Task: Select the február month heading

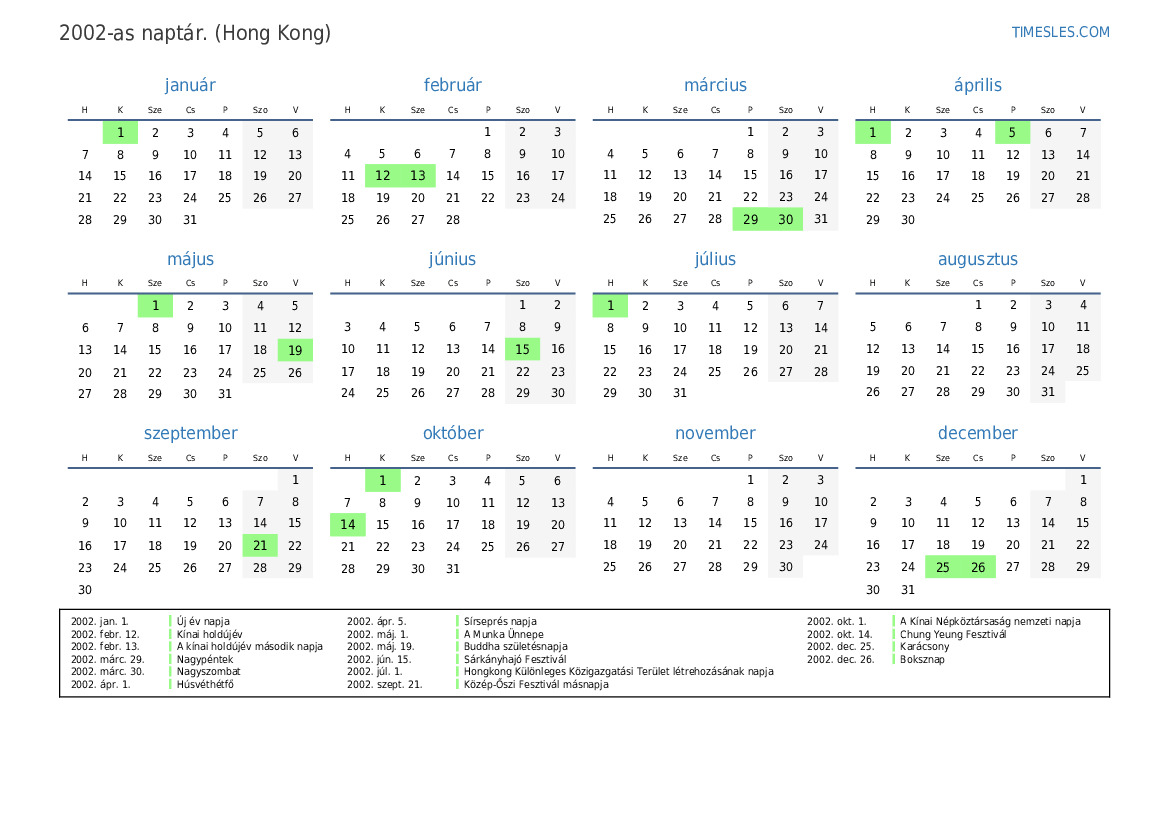Action: pos(453,85)
